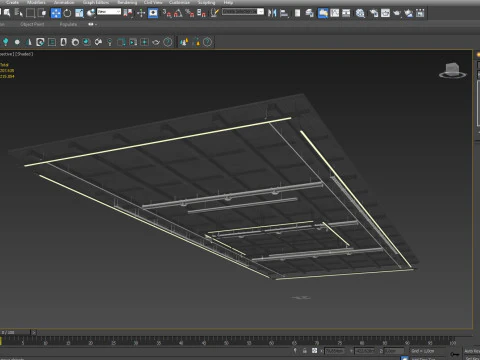The image size is (480, 360).
Task: Switch to Populate ribbon tab
Action: click(68, 24)
